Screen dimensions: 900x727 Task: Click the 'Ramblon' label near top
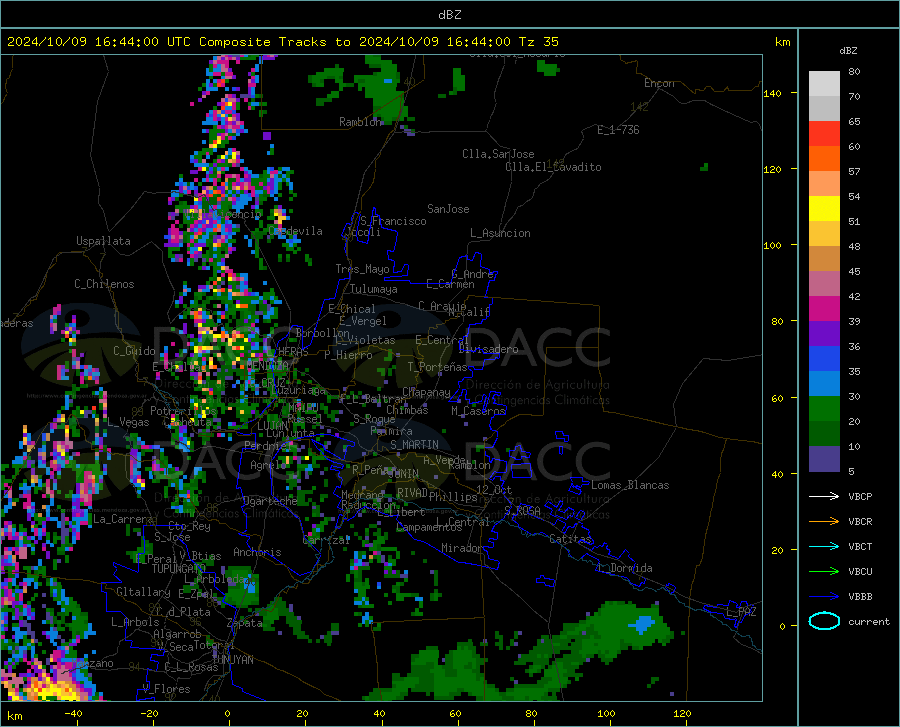tap(360, 122)
